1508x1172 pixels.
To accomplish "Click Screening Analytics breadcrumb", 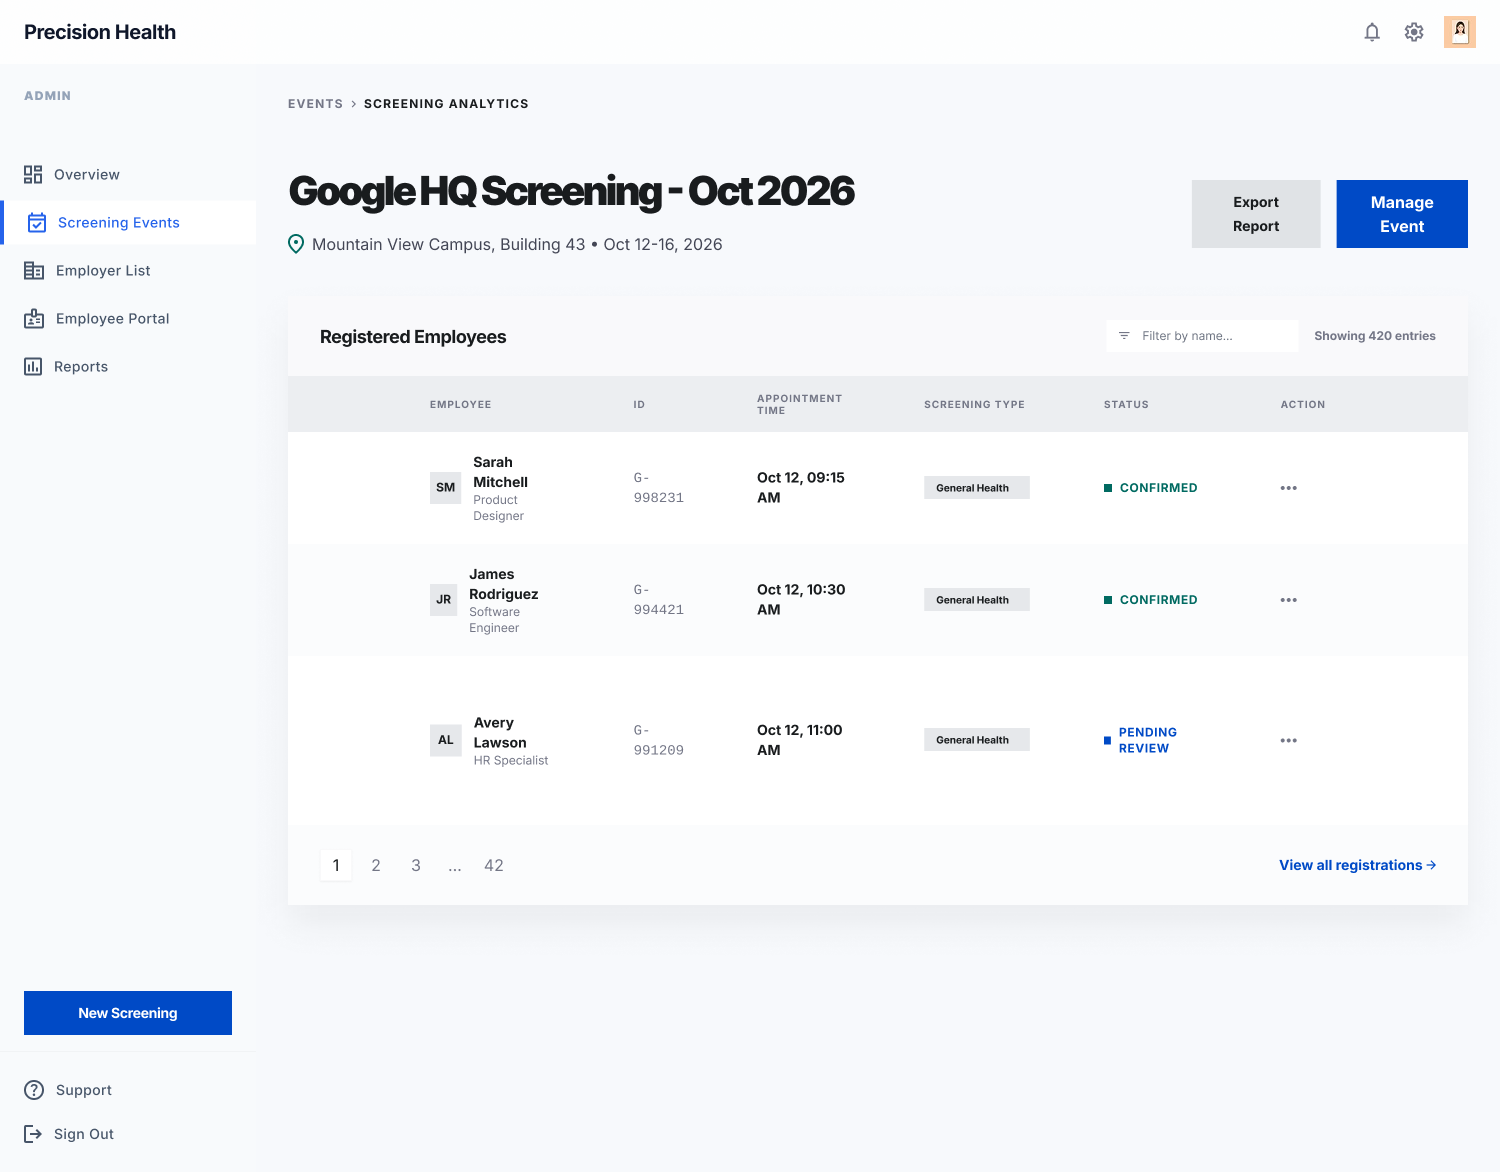I will tap(446, 104).
